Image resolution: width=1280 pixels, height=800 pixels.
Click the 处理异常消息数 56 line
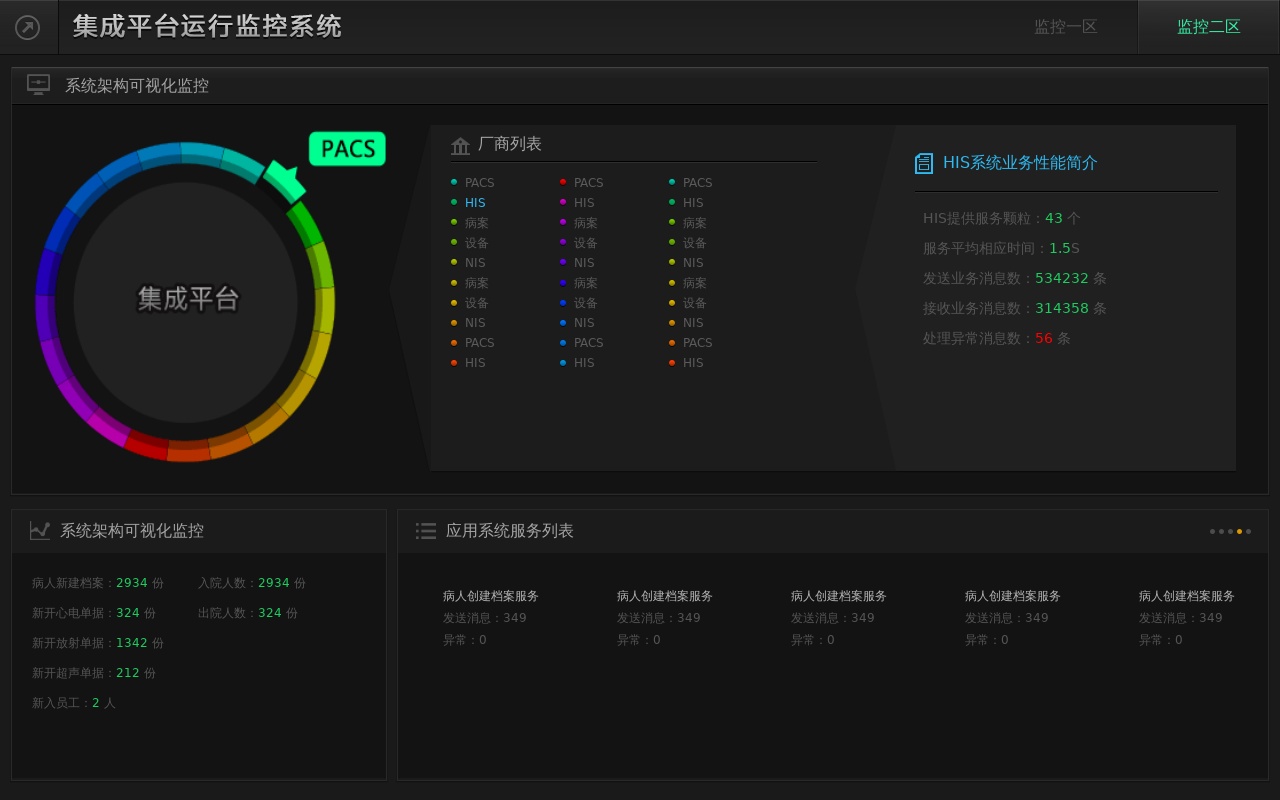click(997, 338)
